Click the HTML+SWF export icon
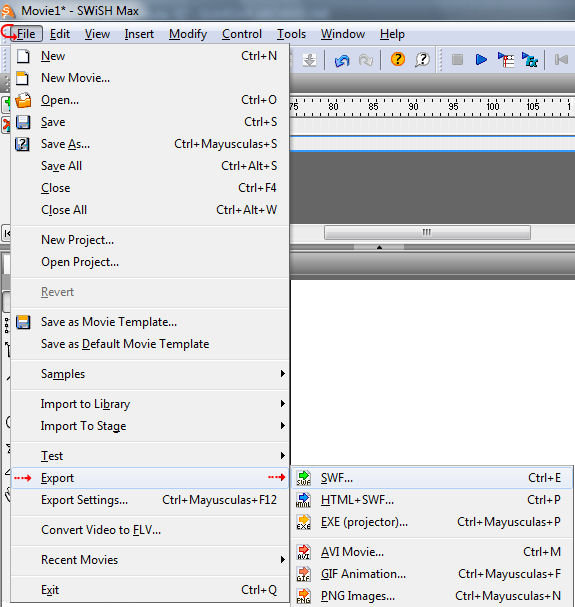This screenshot has height=607, width=575. 303,500
